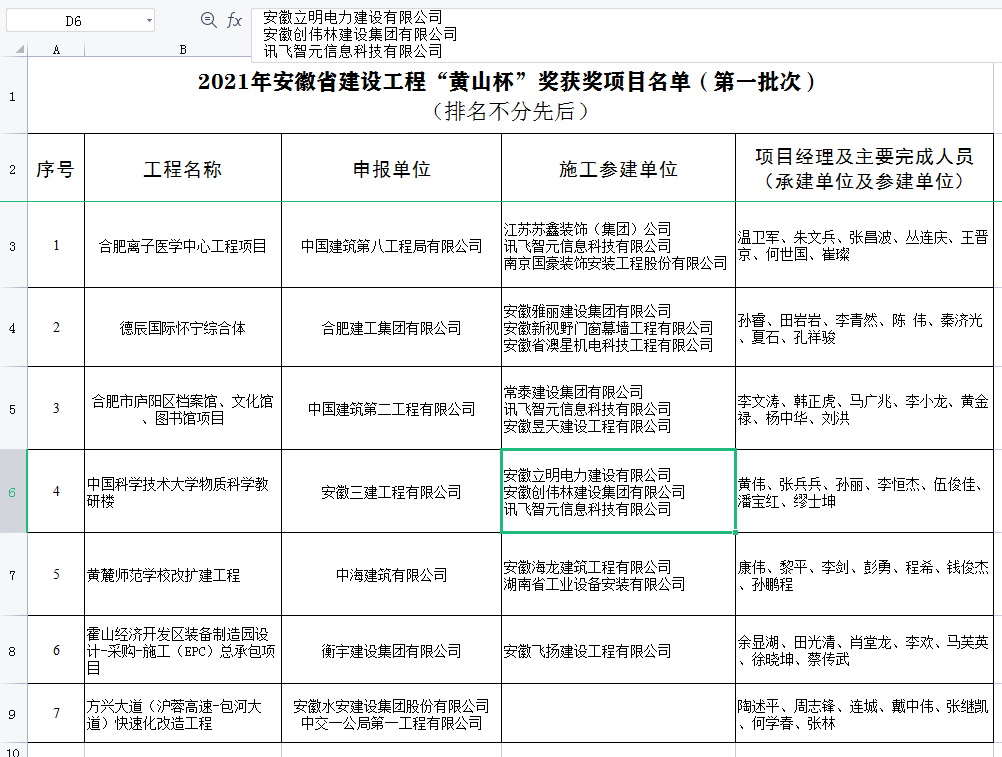Viewport: 1002px width, 757px height.
Task: Click the zoom magnifier icon beside formula bar
Action: coord(209,20)
